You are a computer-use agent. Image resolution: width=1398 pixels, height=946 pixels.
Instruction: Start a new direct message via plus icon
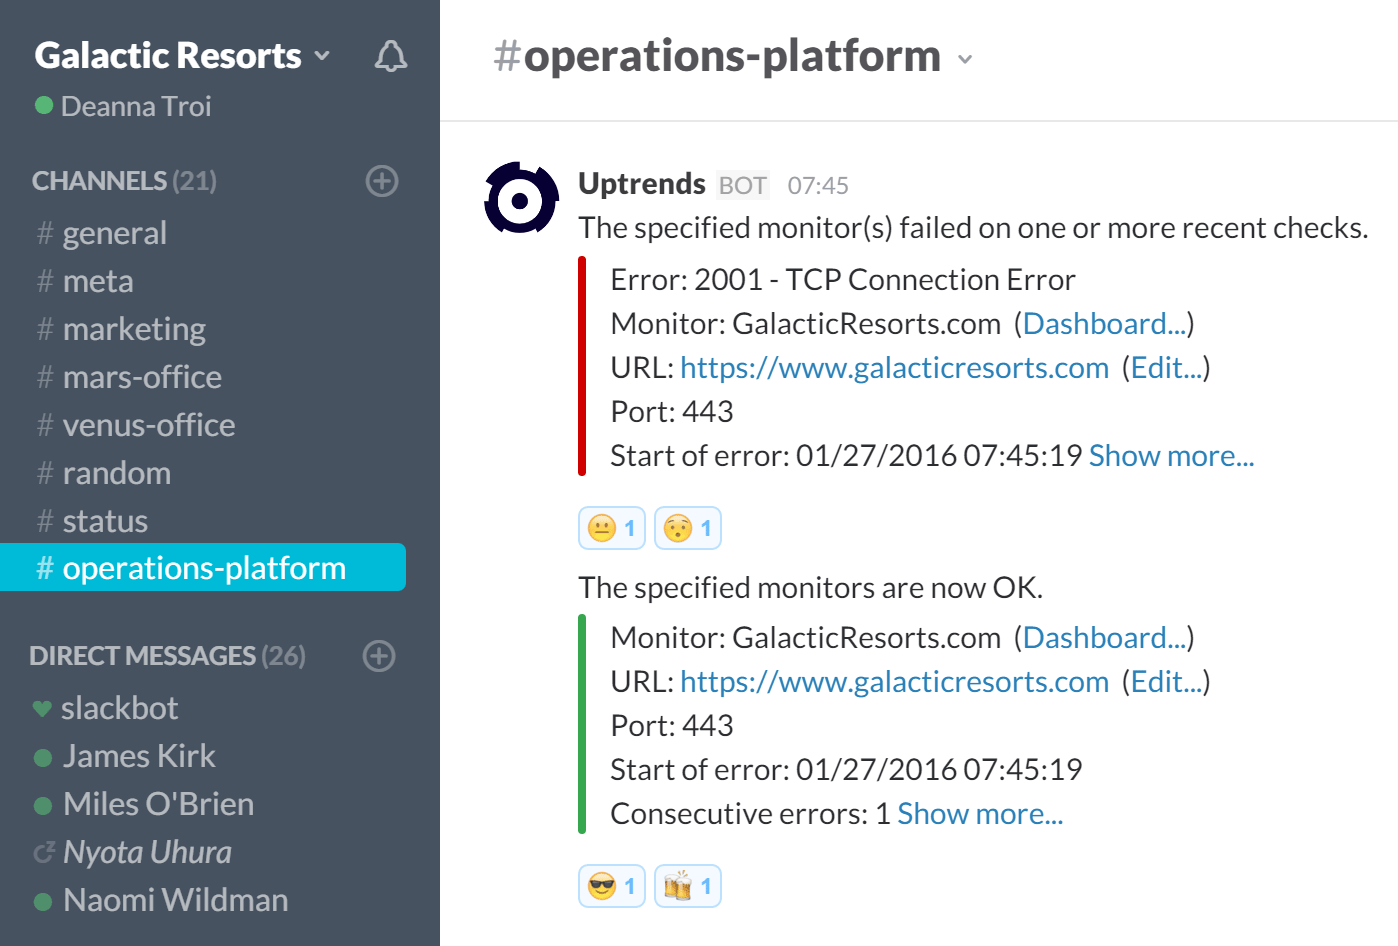(379, 656)
